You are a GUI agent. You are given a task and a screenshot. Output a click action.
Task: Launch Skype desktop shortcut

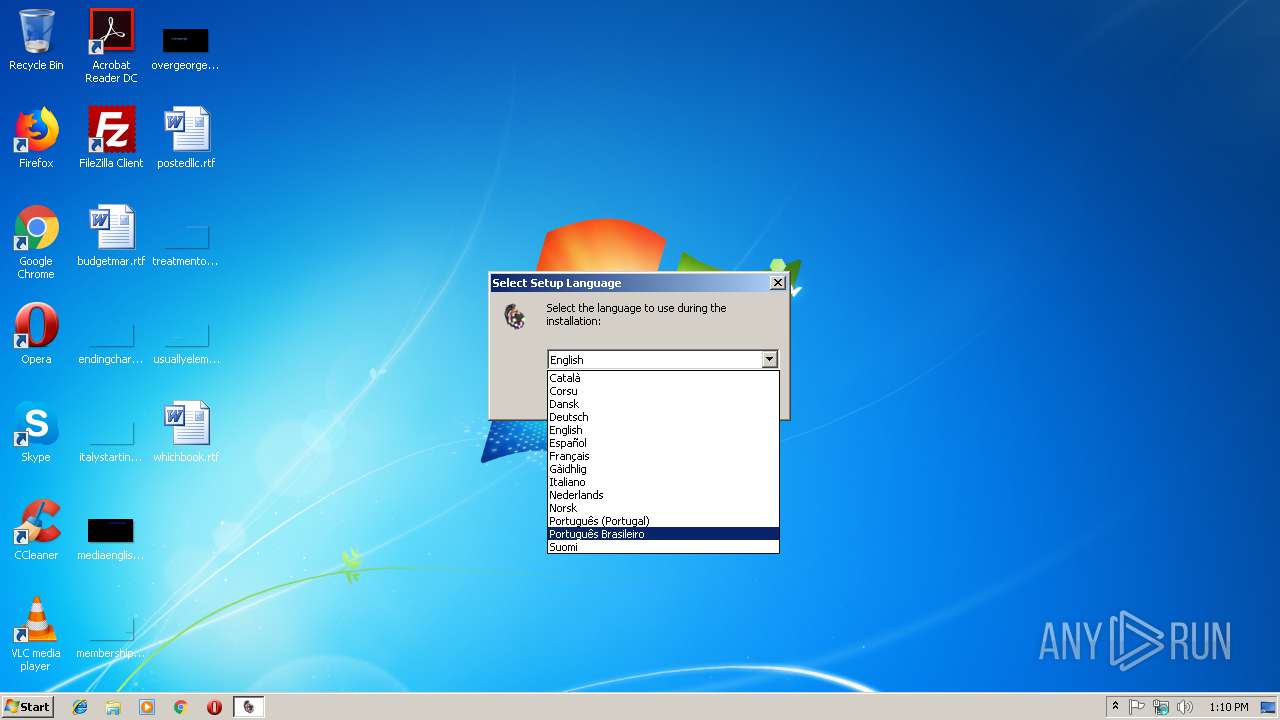pyautogui.click(x=36, y=432)
